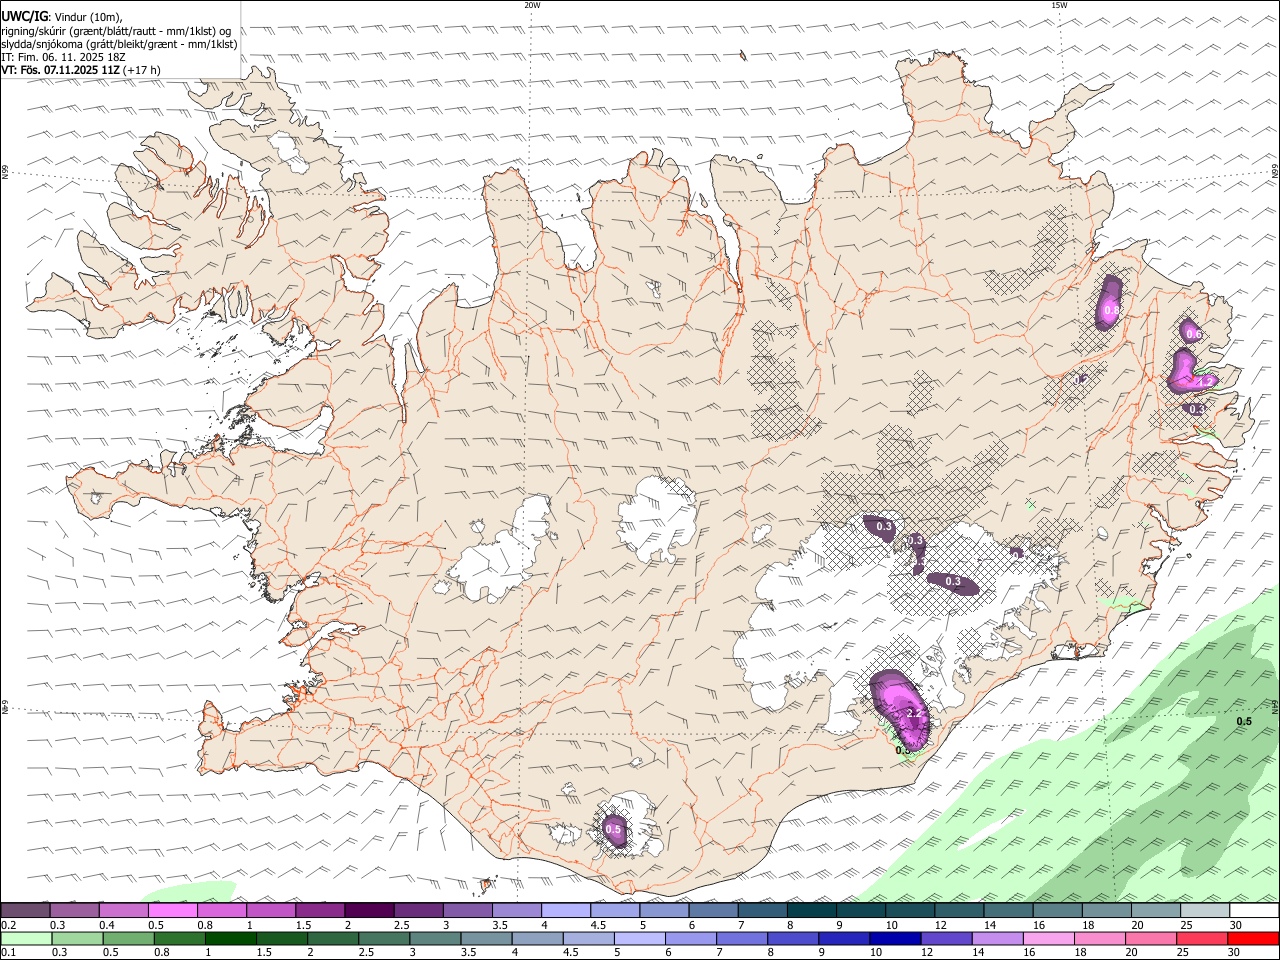Viewport: 1280px width, 960px height.
Task: Click the 15W longitude label
Action: [1059, 5]
